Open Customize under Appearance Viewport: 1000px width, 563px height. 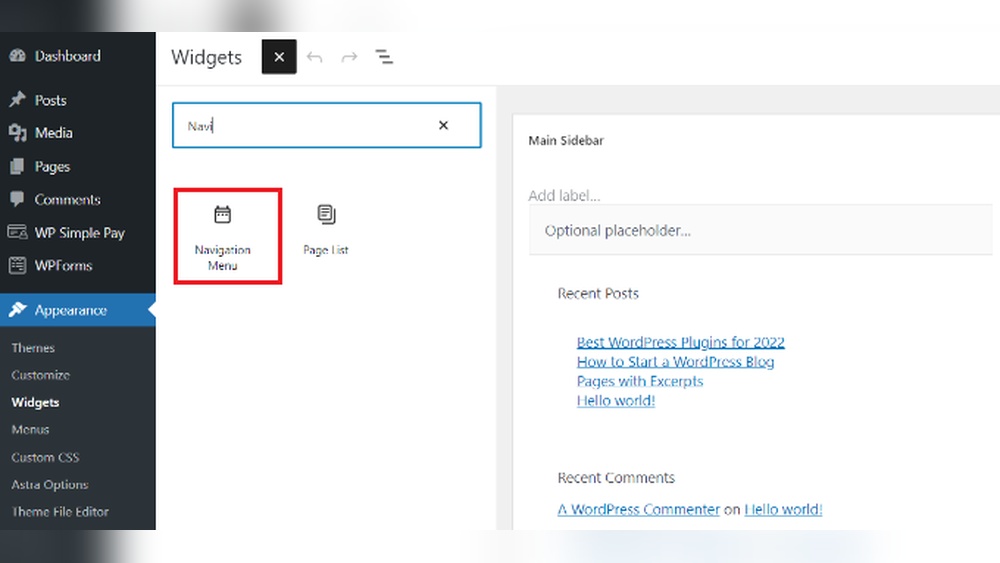point(40,375)
